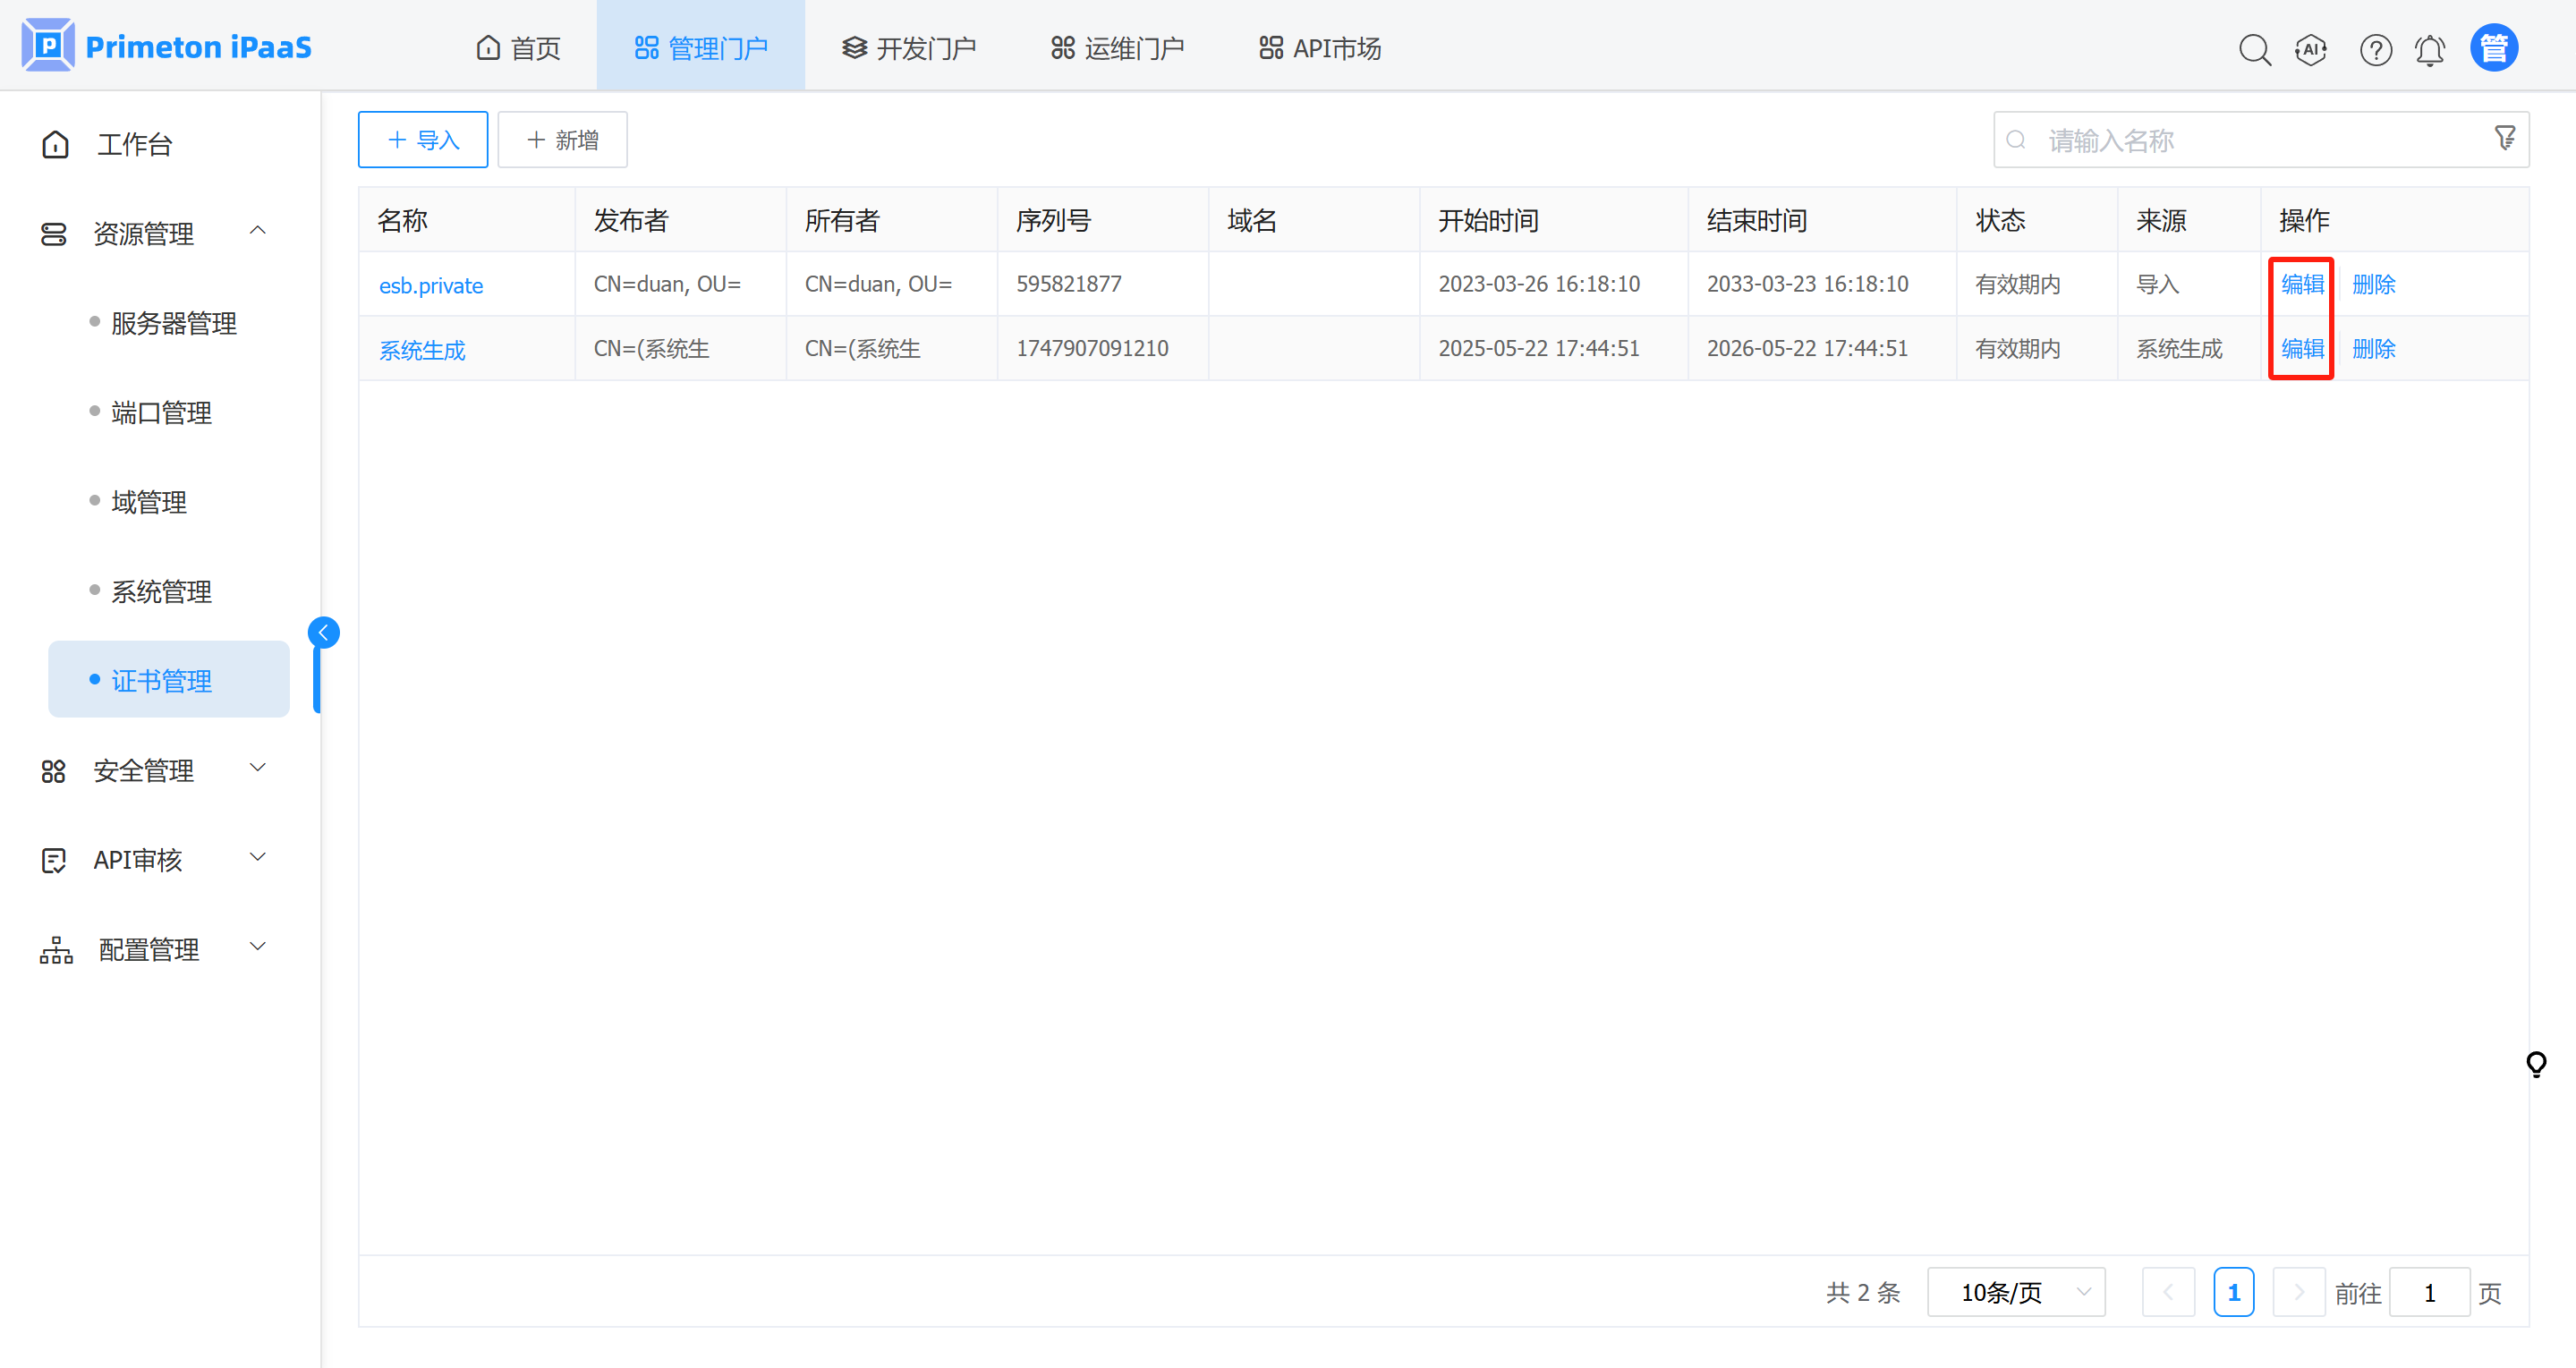The image size is (2576, 1368).
Task: Click the filter funnel icon in search box
Action: (2504, 138)
